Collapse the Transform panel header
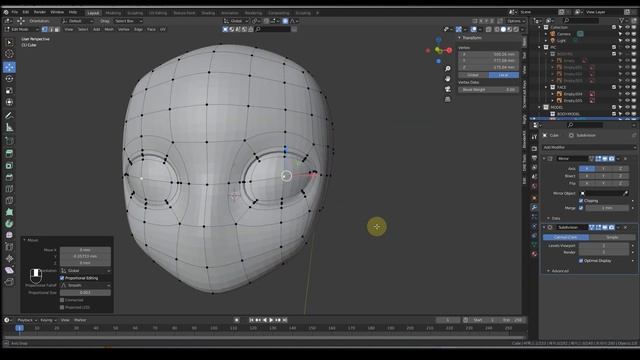This screenshot has height=360, width=640. 471,38
